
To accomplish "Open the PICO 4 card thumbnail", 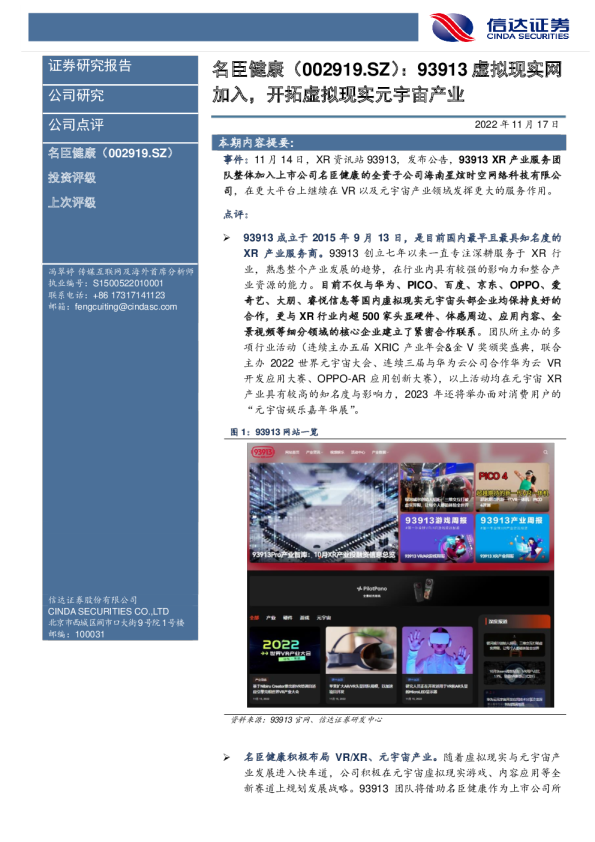I will [512, 488].
